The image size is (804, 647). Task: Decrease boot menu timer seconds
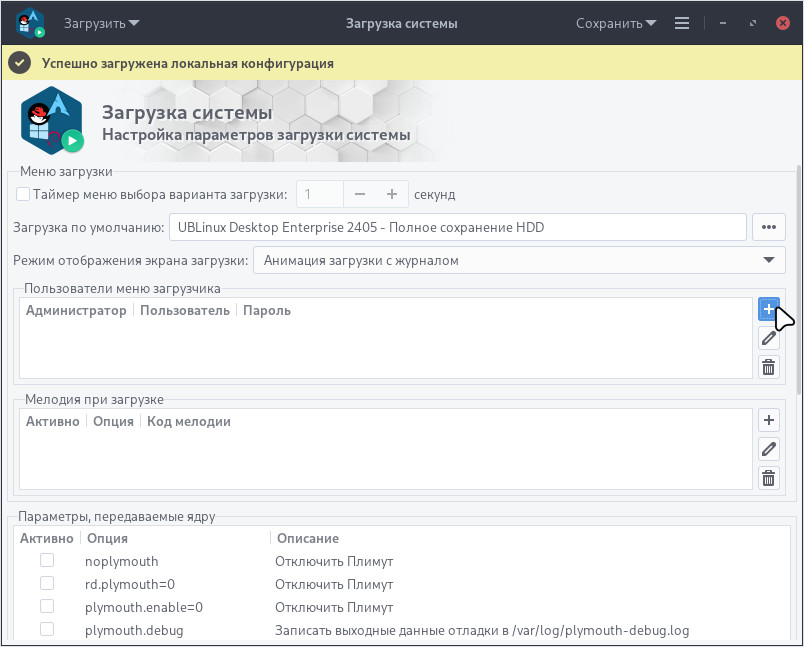(x=359, y=194)
